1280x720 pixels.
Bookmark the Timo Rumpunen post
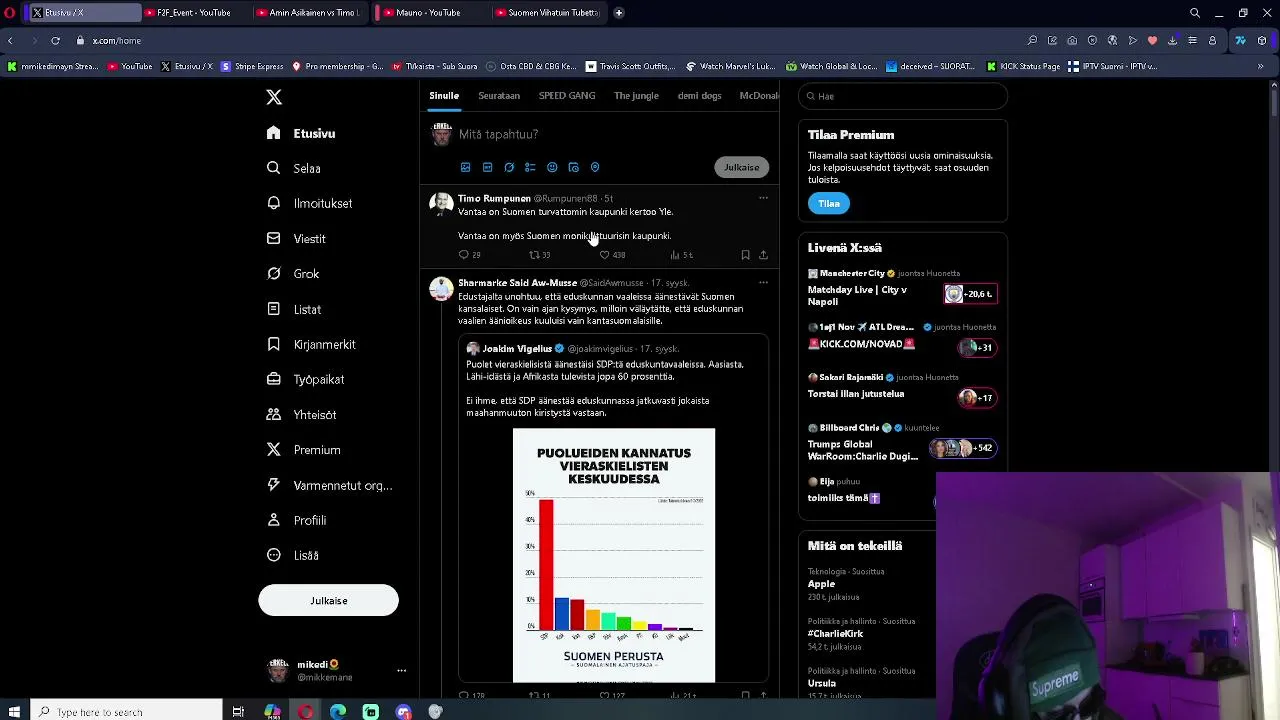tap(745, 255)
